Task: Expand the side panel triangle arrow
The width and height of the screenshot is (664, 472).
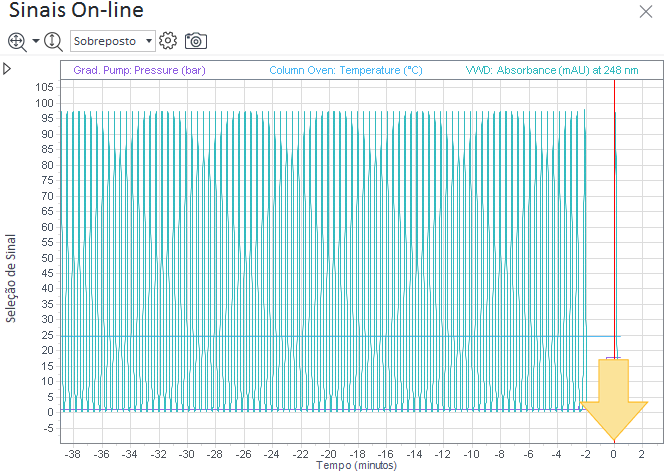Action: (x=6, y=69)
